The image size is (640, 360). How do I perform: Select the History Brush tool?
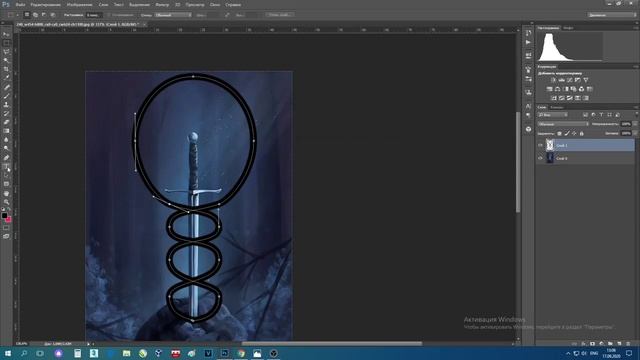pos(6,113)
